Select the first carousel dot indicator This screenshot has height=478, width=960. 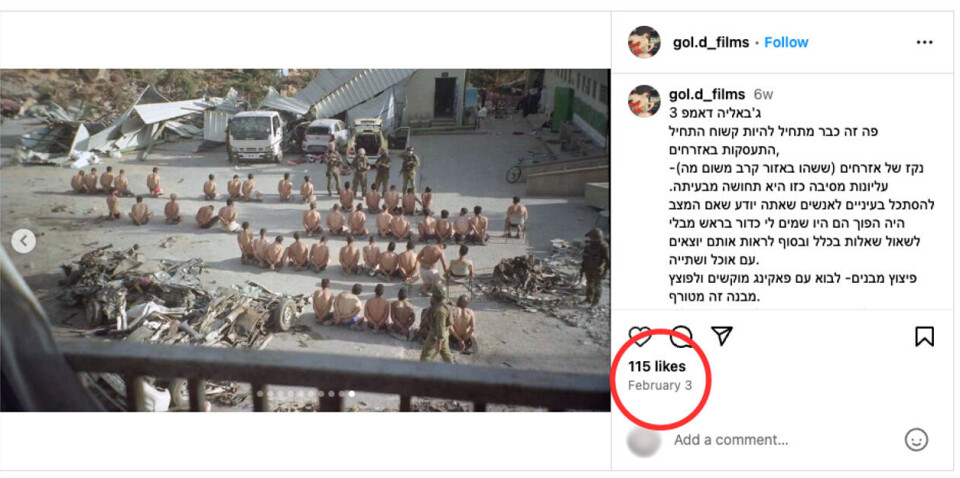tap(260, 394)
